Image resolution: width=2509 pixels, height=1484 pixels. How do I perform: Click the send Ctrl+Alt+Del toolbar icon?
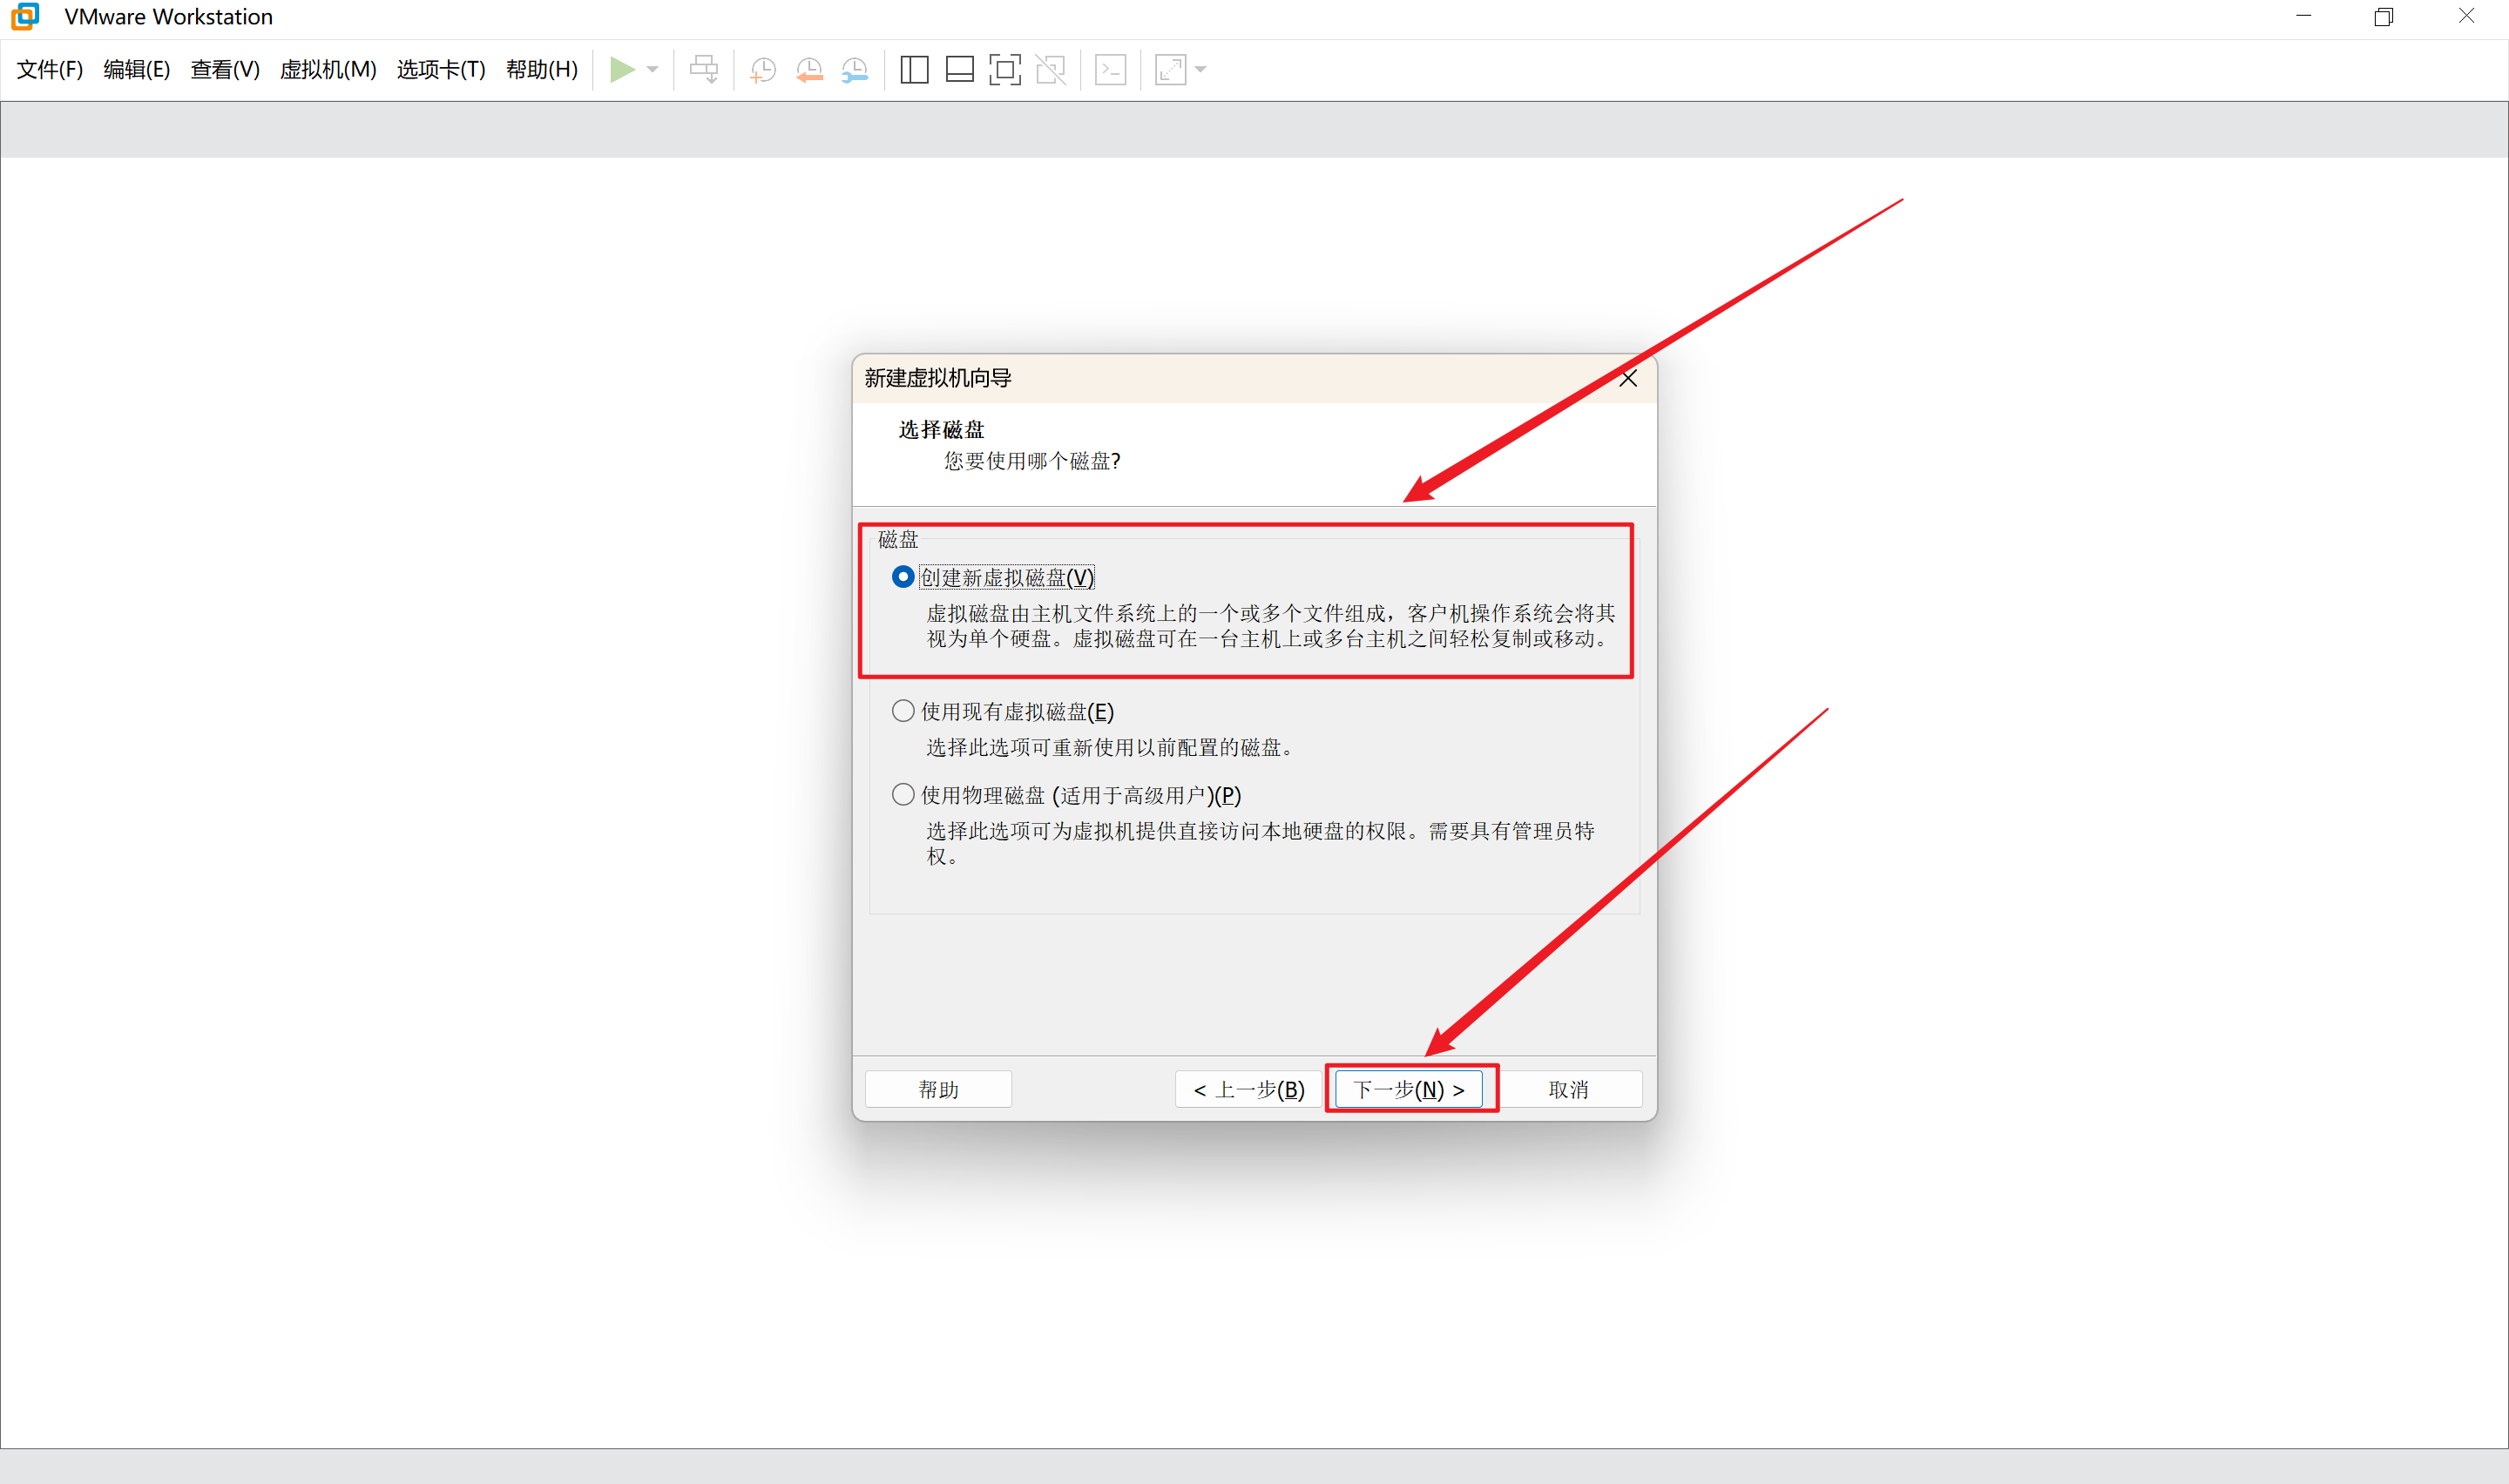pos(704,69)
